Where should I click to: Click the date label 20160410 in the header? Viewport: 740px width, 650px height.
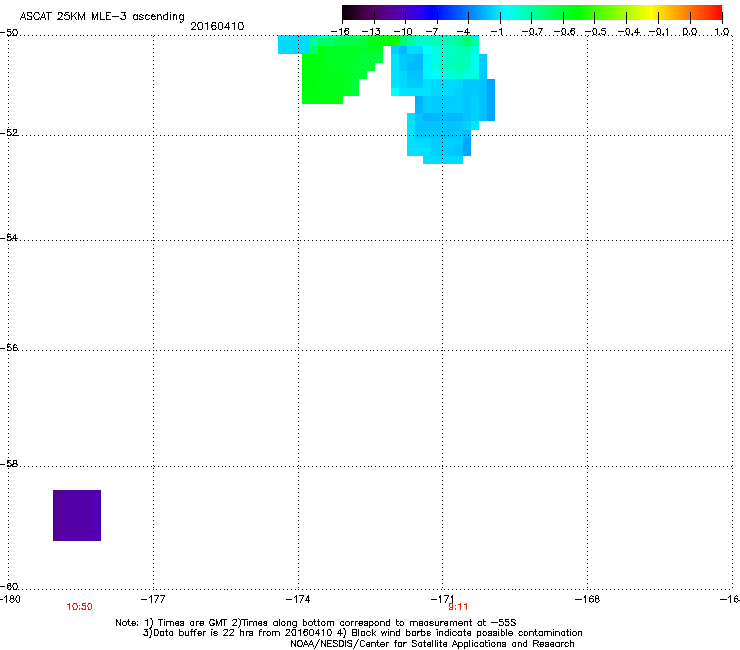[217, 26]
